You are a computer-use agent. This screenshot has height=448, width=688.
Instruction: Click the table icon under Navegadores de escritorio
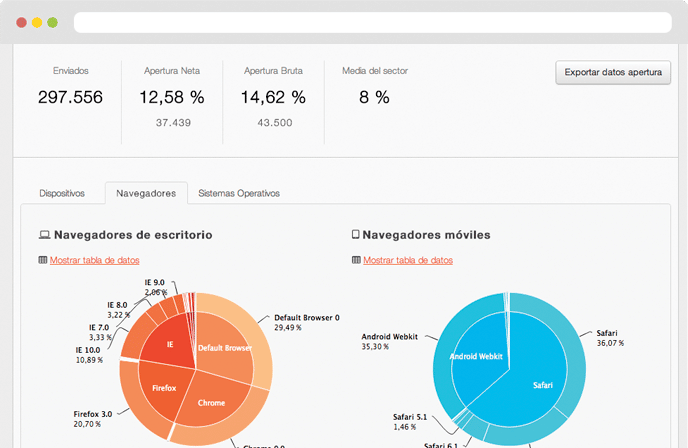[43, 260]
